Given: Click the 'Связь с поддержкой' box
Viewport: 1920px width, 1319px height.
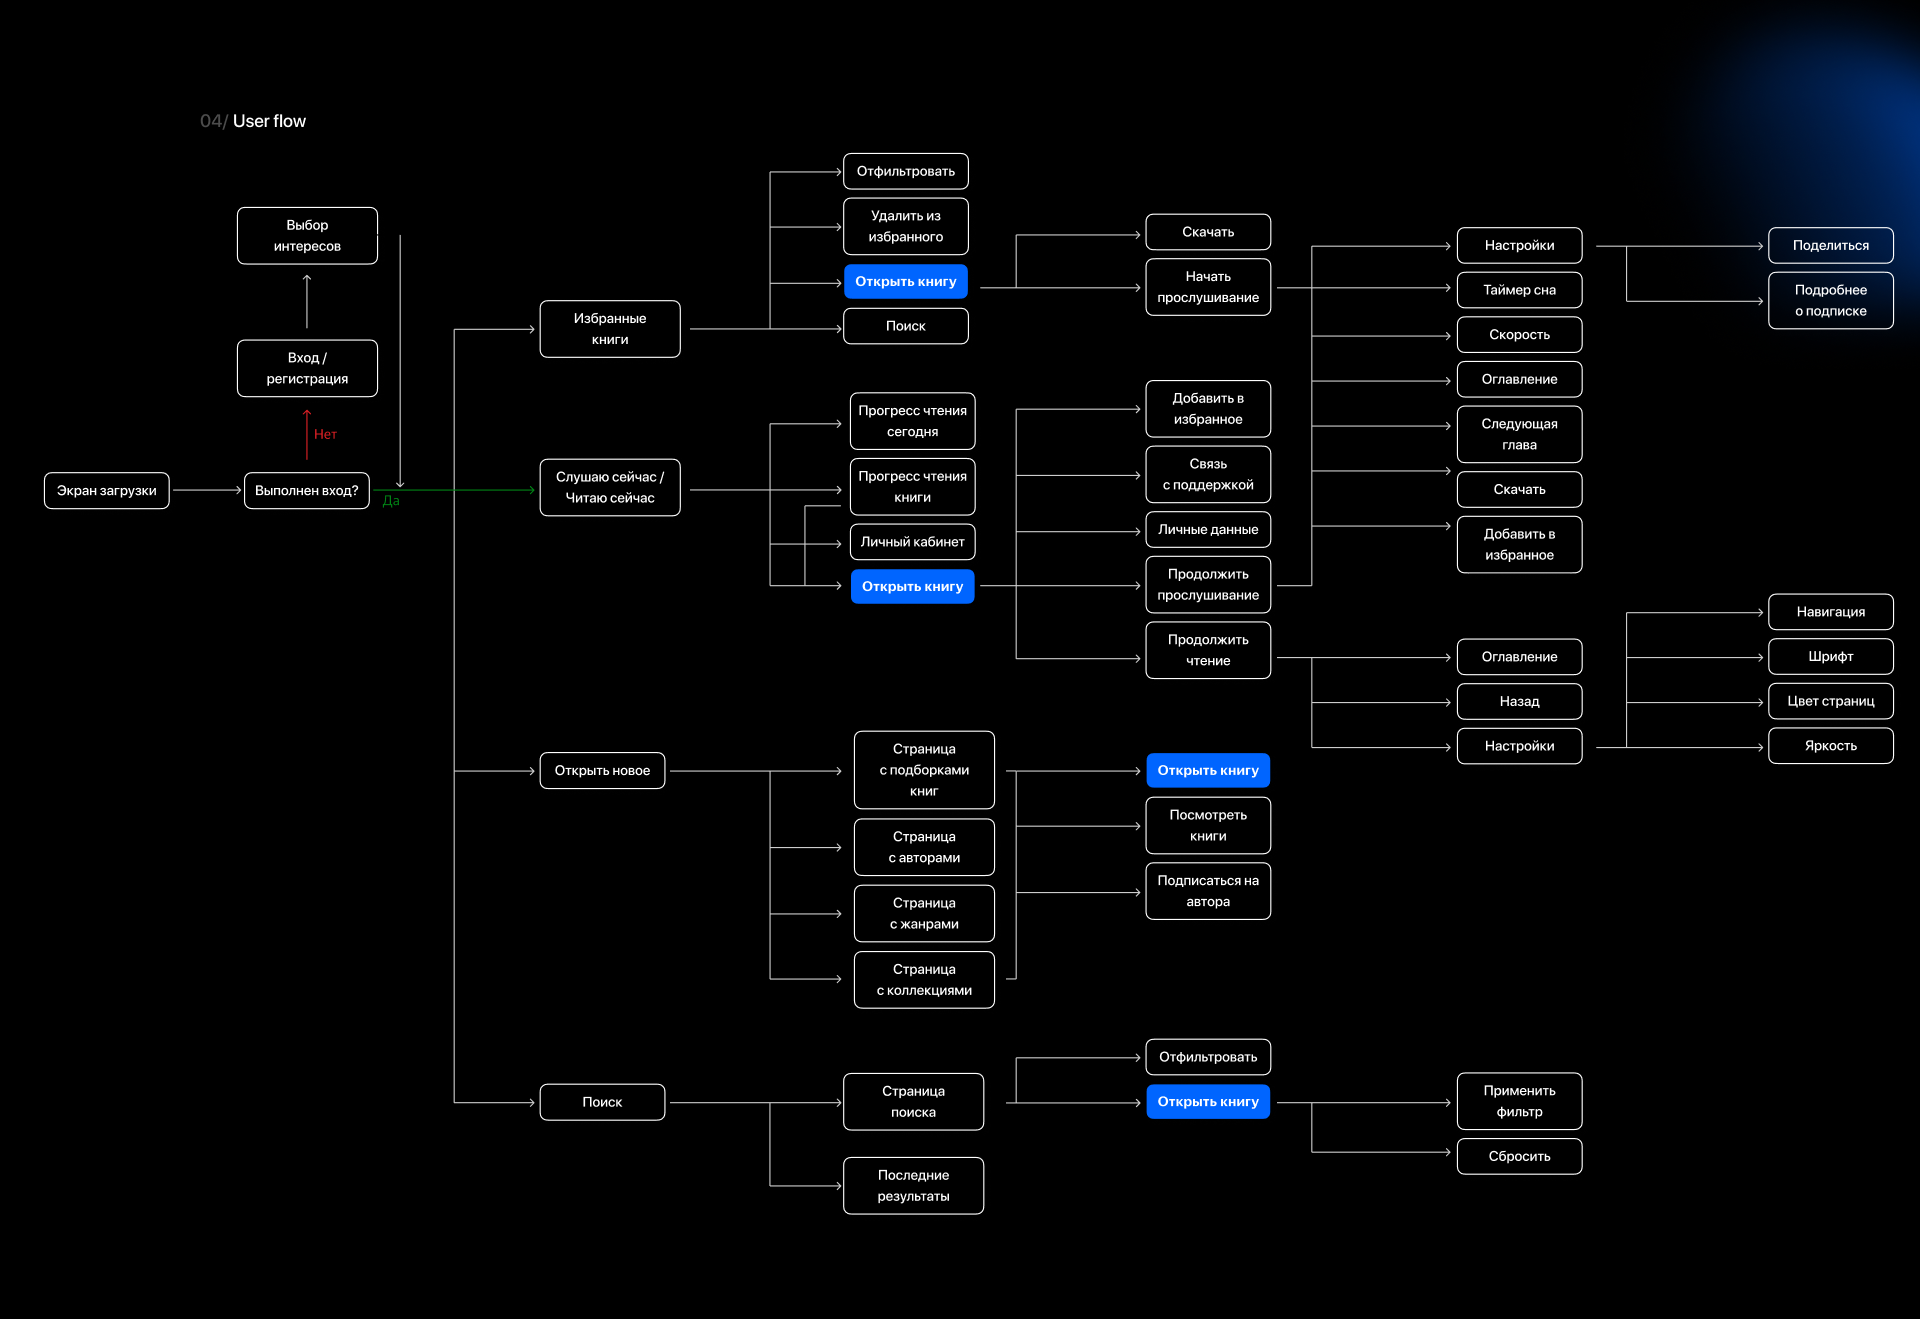Looking at the screenshot, I should 1207,475.
